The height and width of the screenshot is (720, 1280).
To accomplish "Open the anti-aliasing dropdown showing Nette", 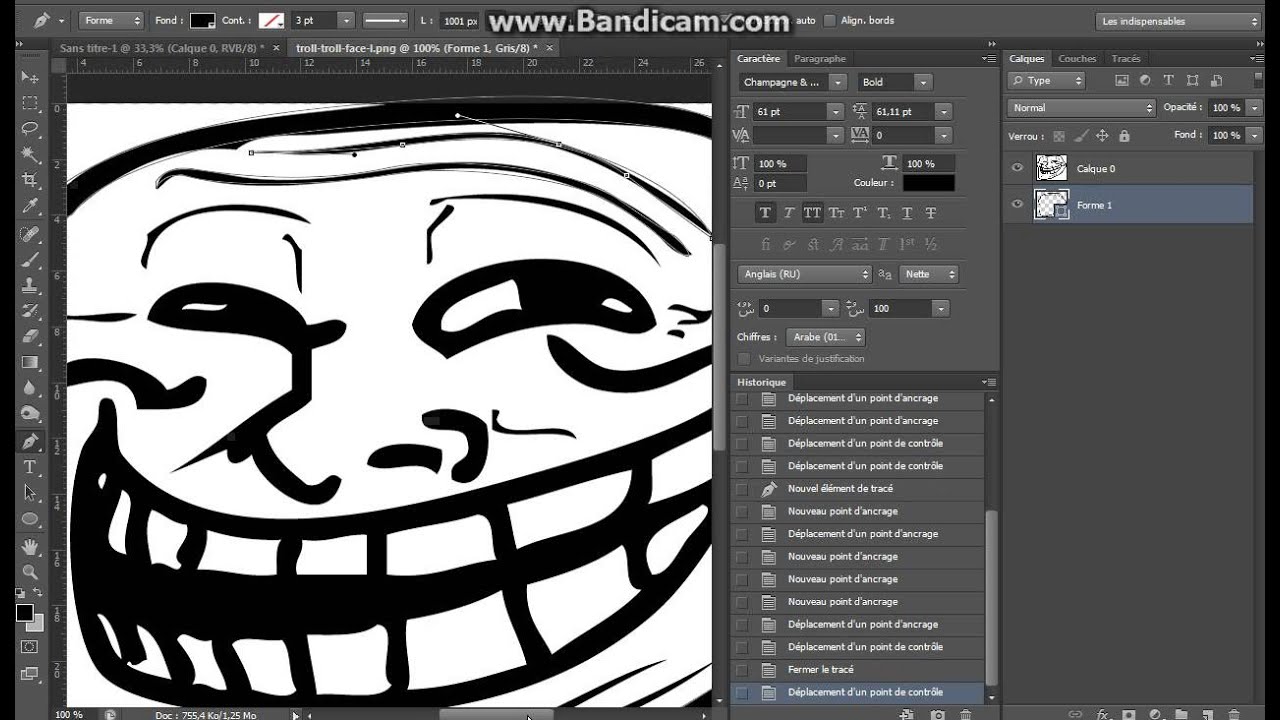I will (x=929, y=273).
